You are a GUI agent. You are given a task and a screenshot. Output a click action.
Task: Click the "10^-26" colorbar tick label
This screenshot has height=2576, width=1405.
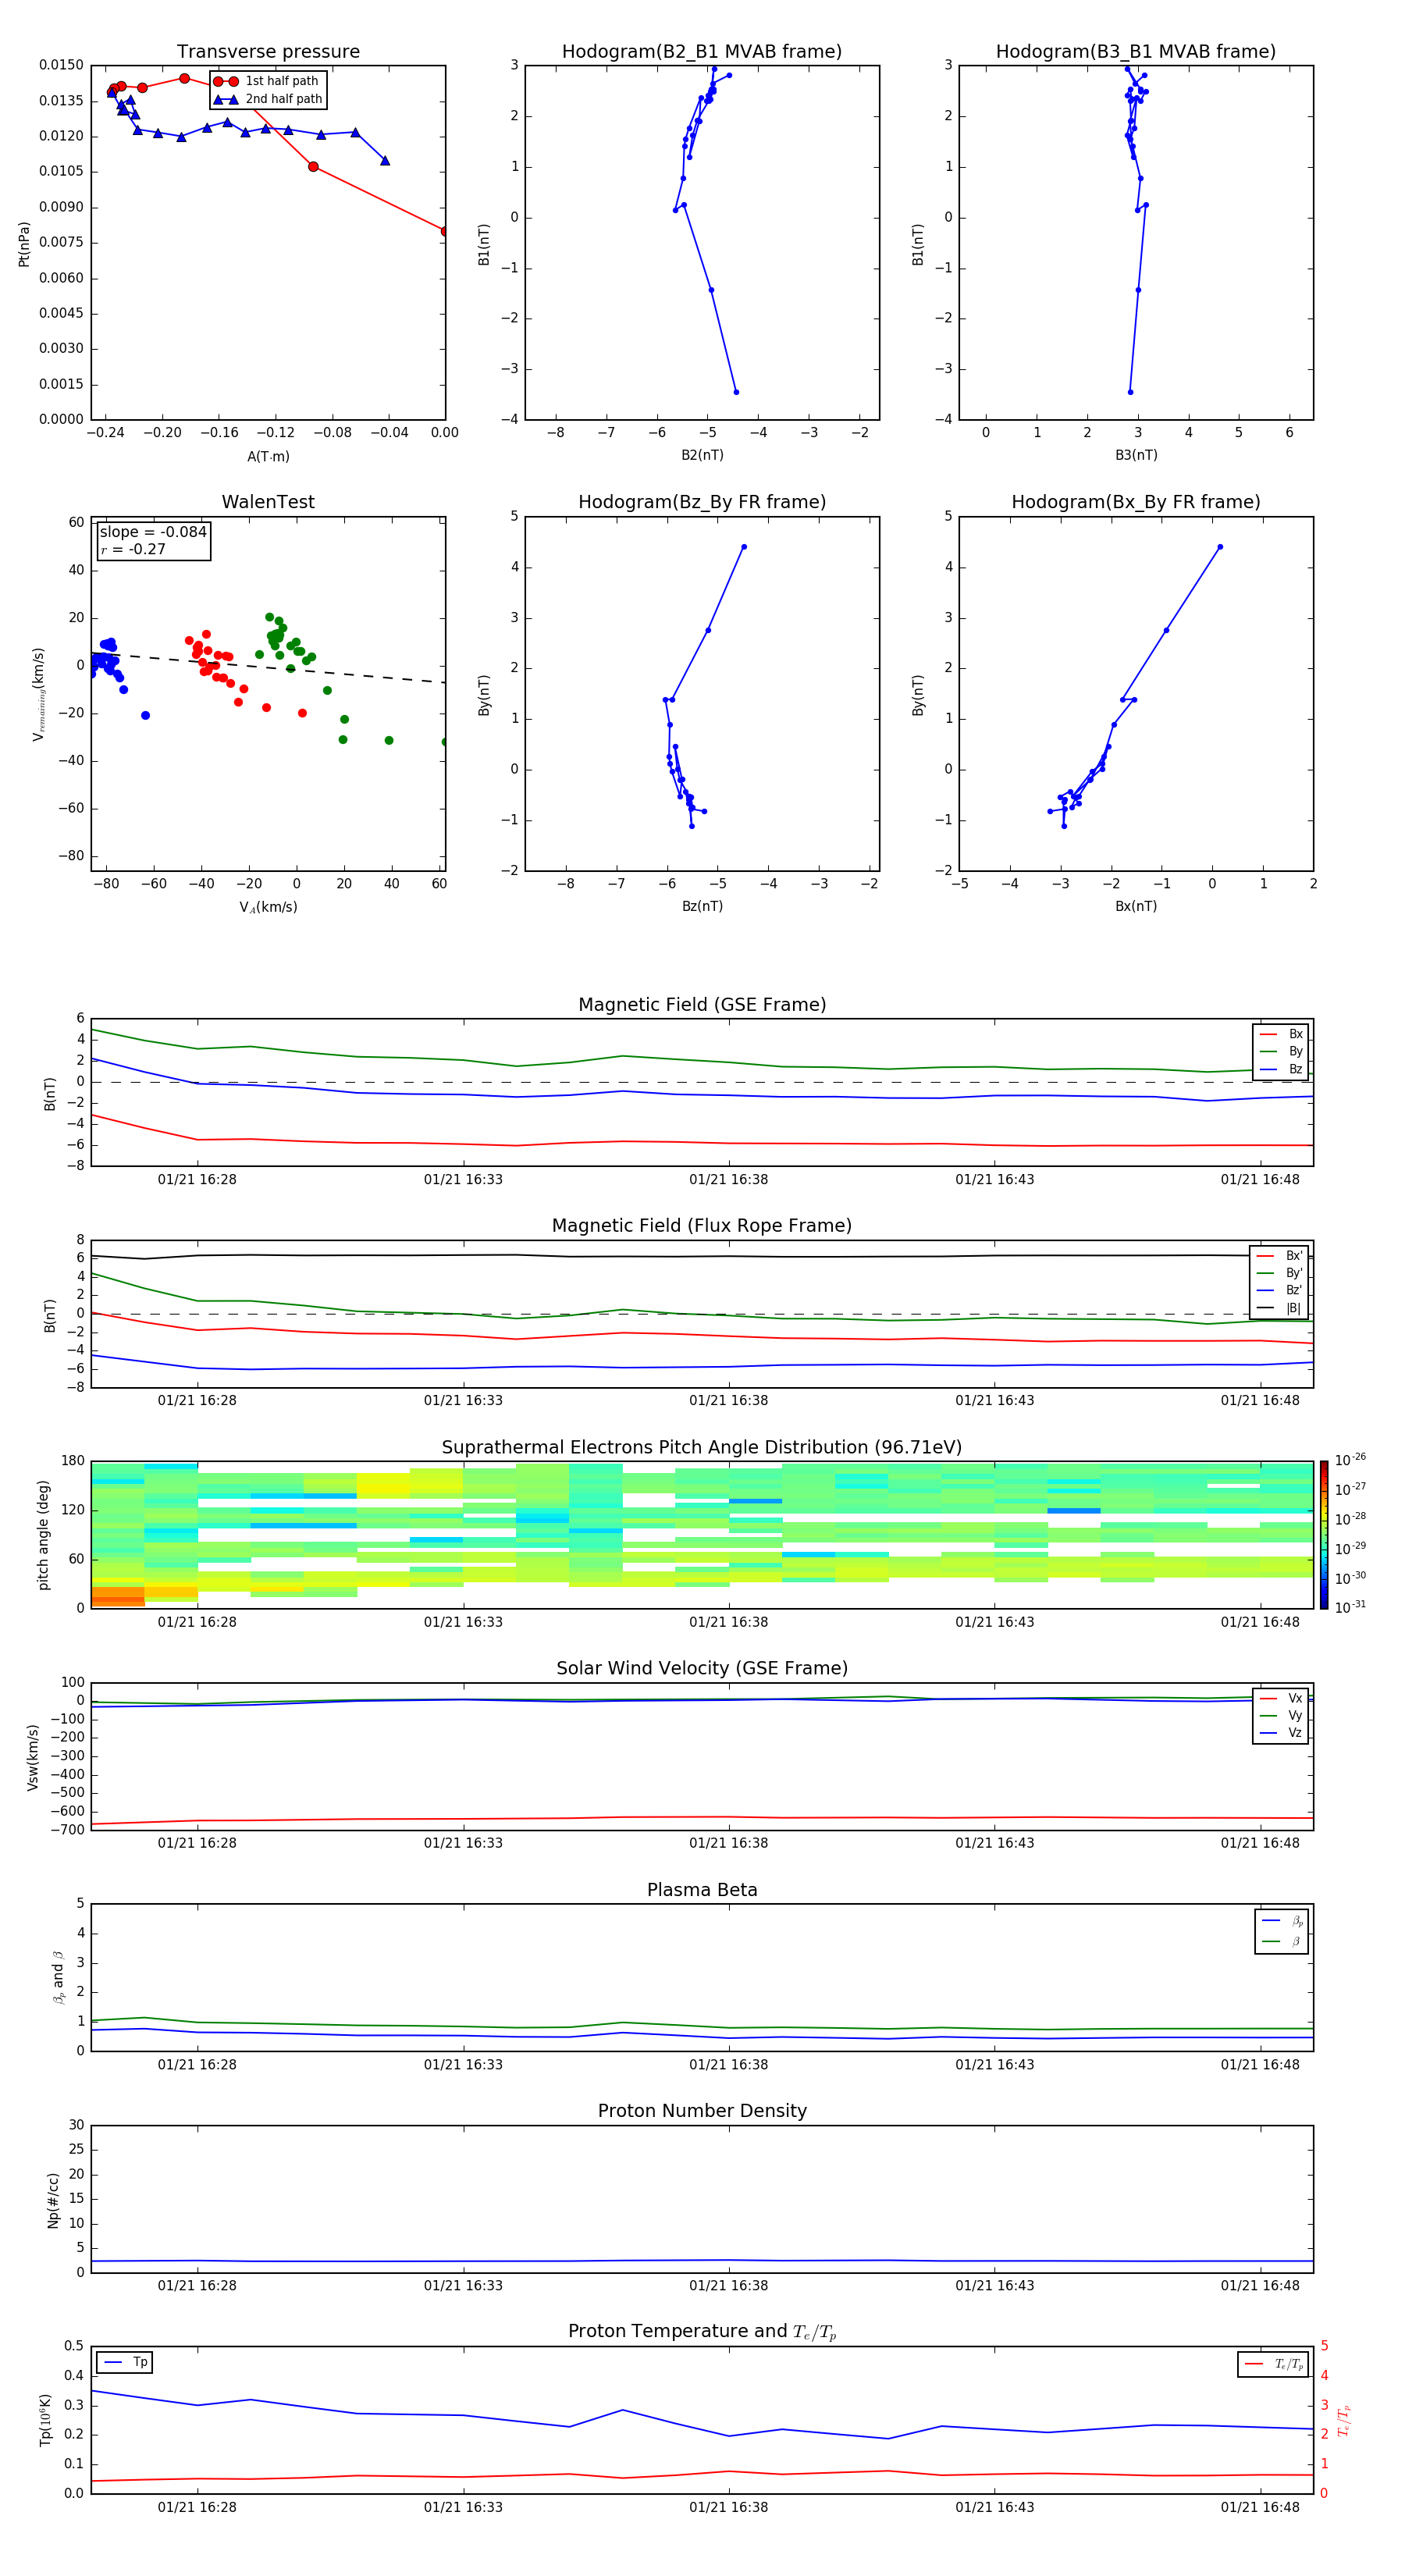pos(1350,1460)
